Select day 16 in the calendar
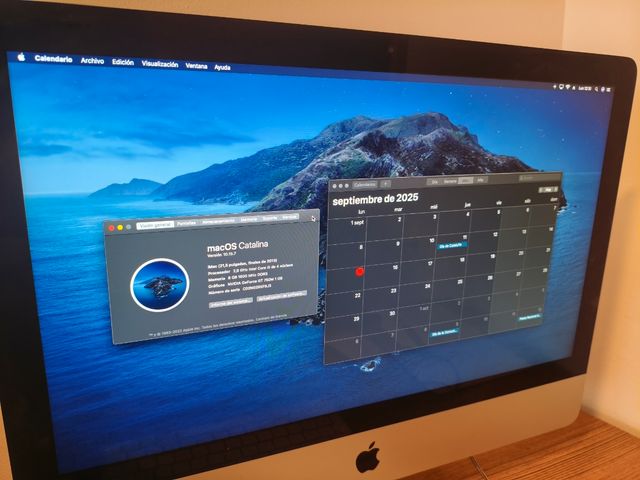The height and width of the screenshot is (480, 640). coord(382,276)
